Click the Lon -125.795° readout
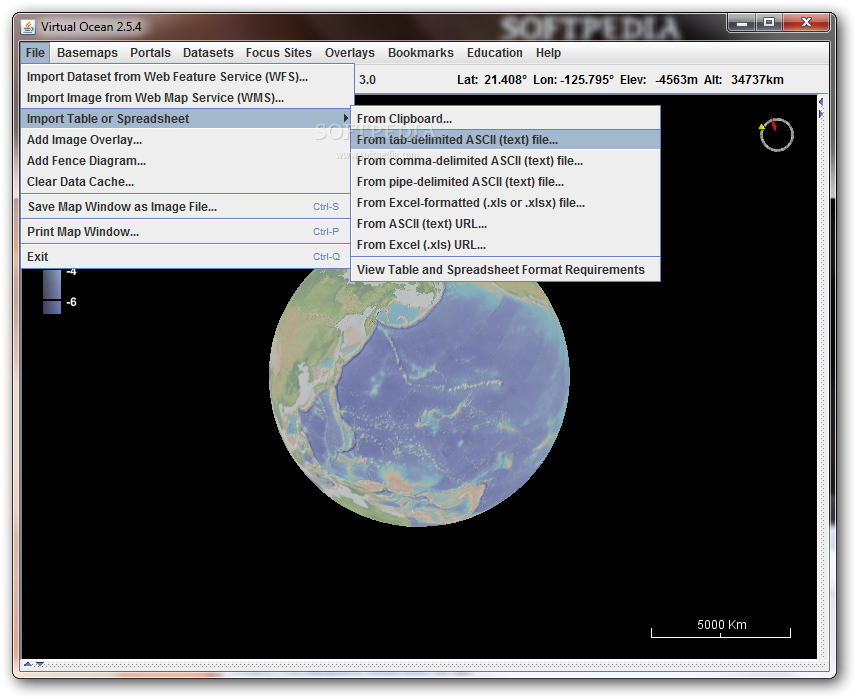This screenshot has width=857, height=699. tap(573, 80)
